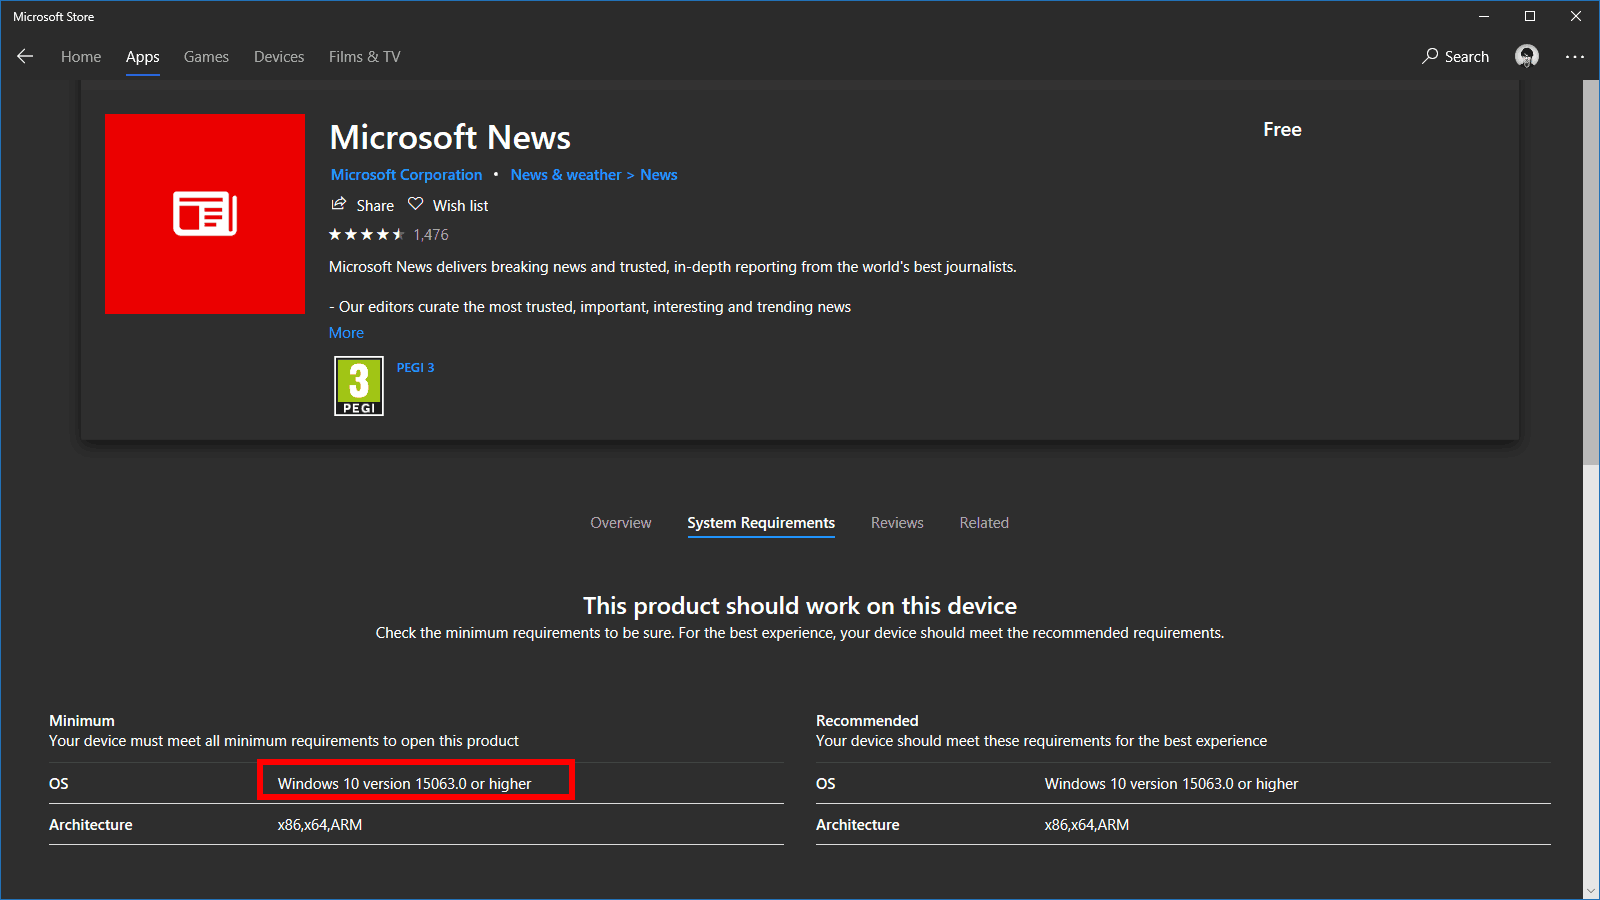
Task: Click the PEGI 3 text link
Action: coord(415,368)
